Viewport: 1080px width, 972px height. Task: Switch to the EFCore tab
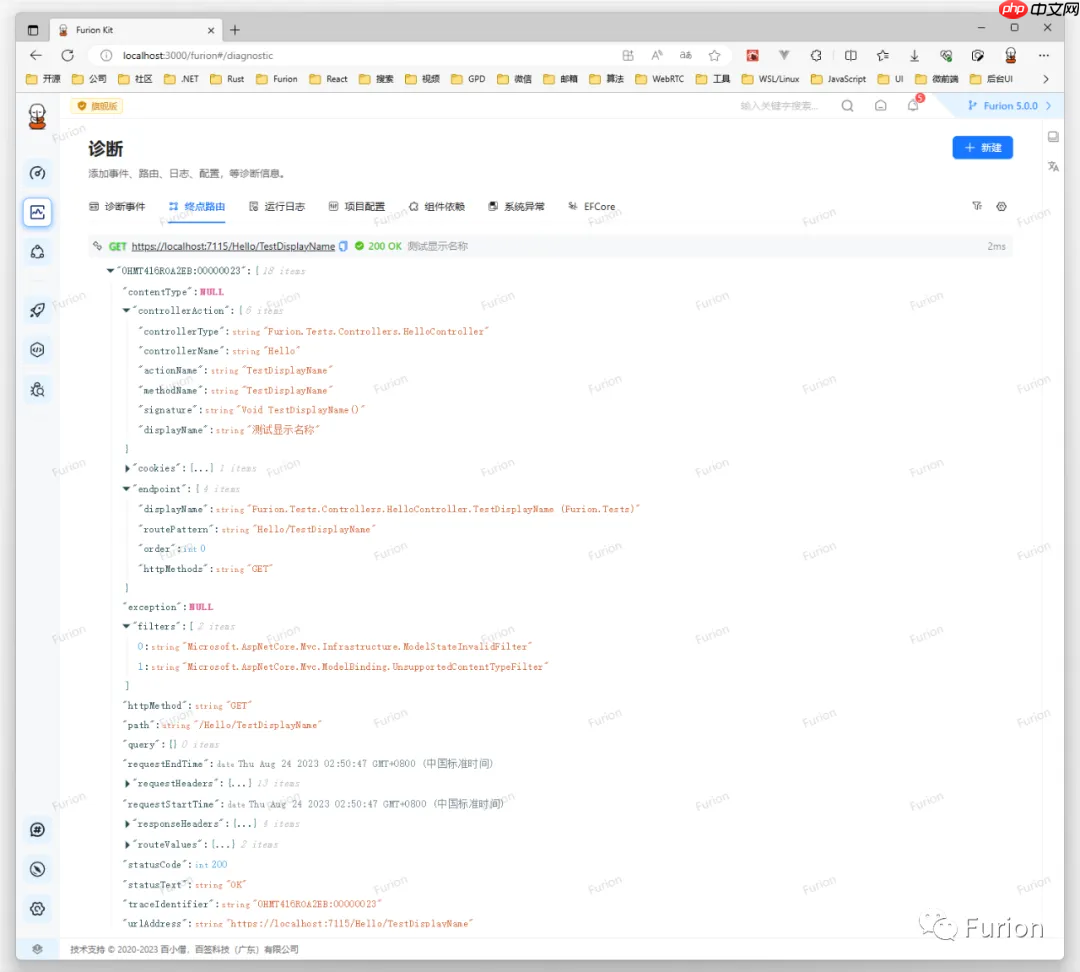tap(592, 207)
